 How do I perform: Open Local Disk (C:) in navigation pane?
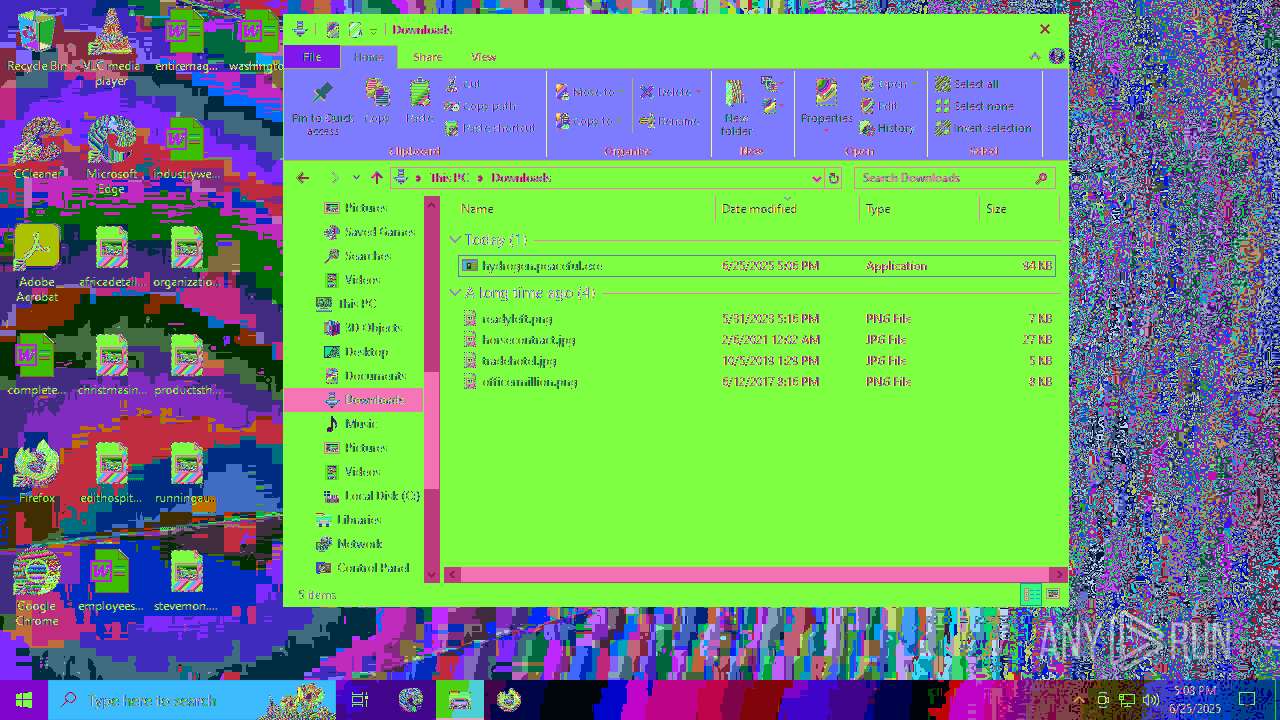(371, 496)
